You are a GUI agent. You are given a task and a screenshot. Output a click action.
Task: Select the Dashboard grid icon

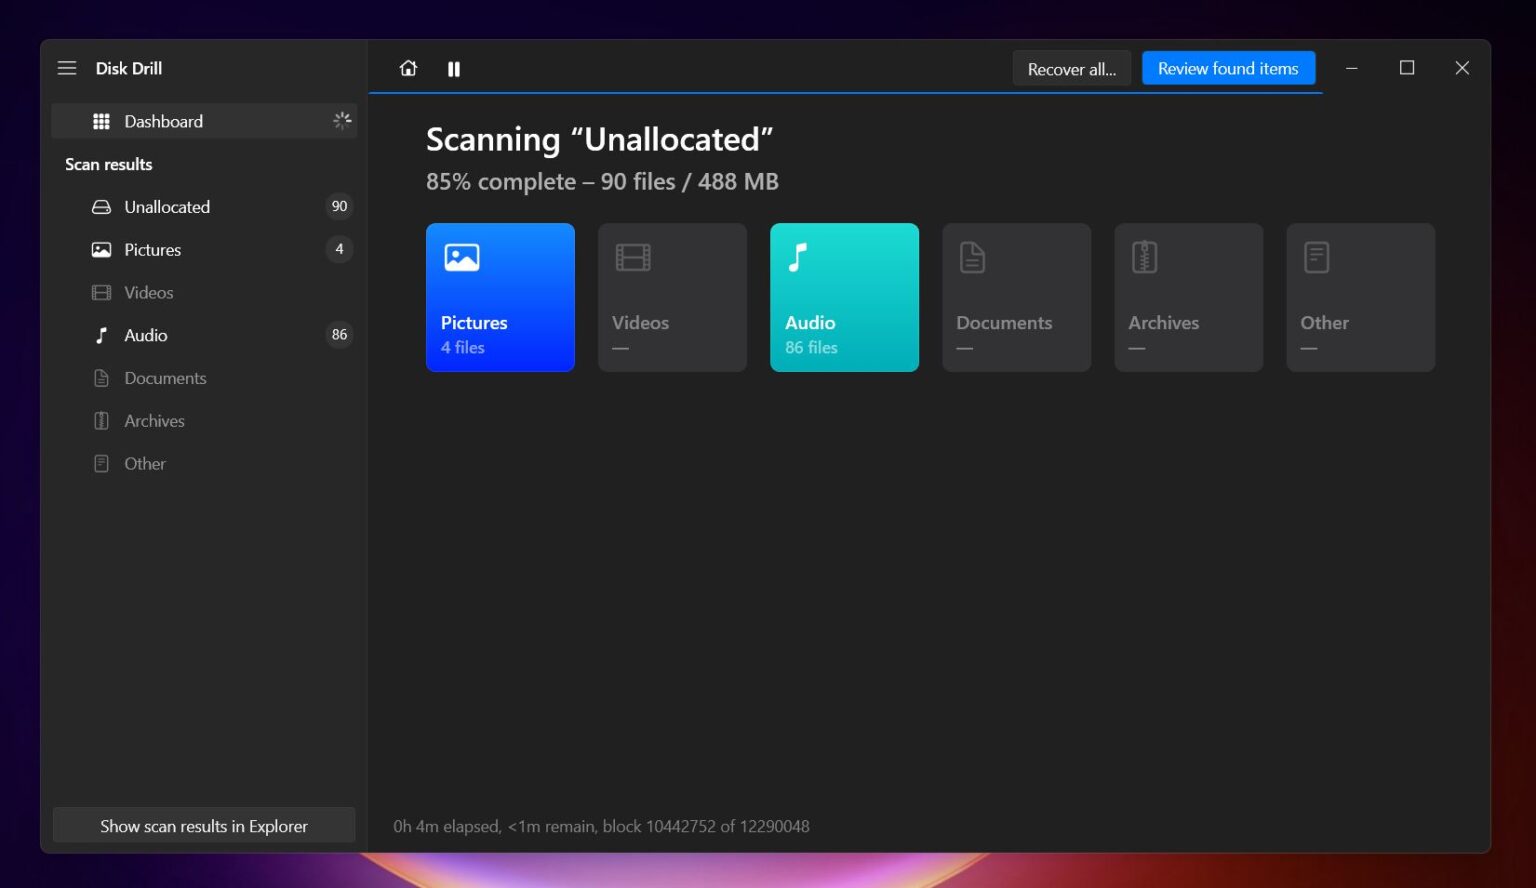click(101, 121)
